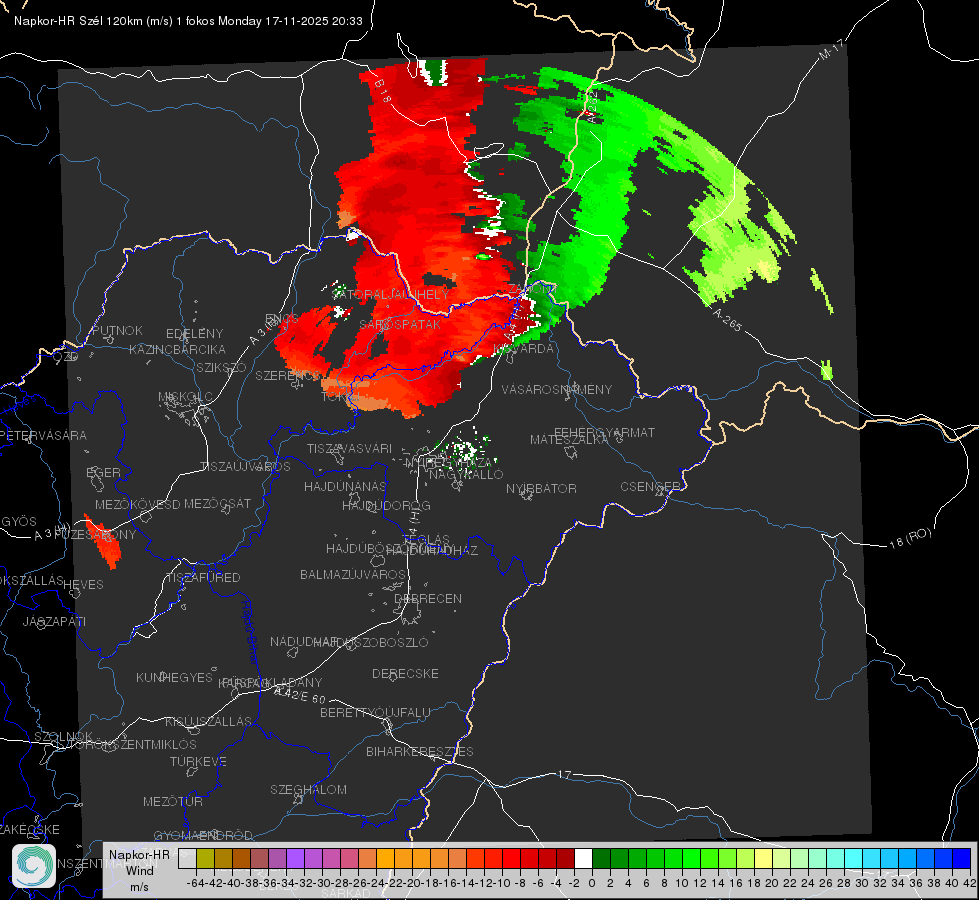The image size is (979, 900).
Task: Select the 'B 18' road label
Action: [x=383, y=91]
